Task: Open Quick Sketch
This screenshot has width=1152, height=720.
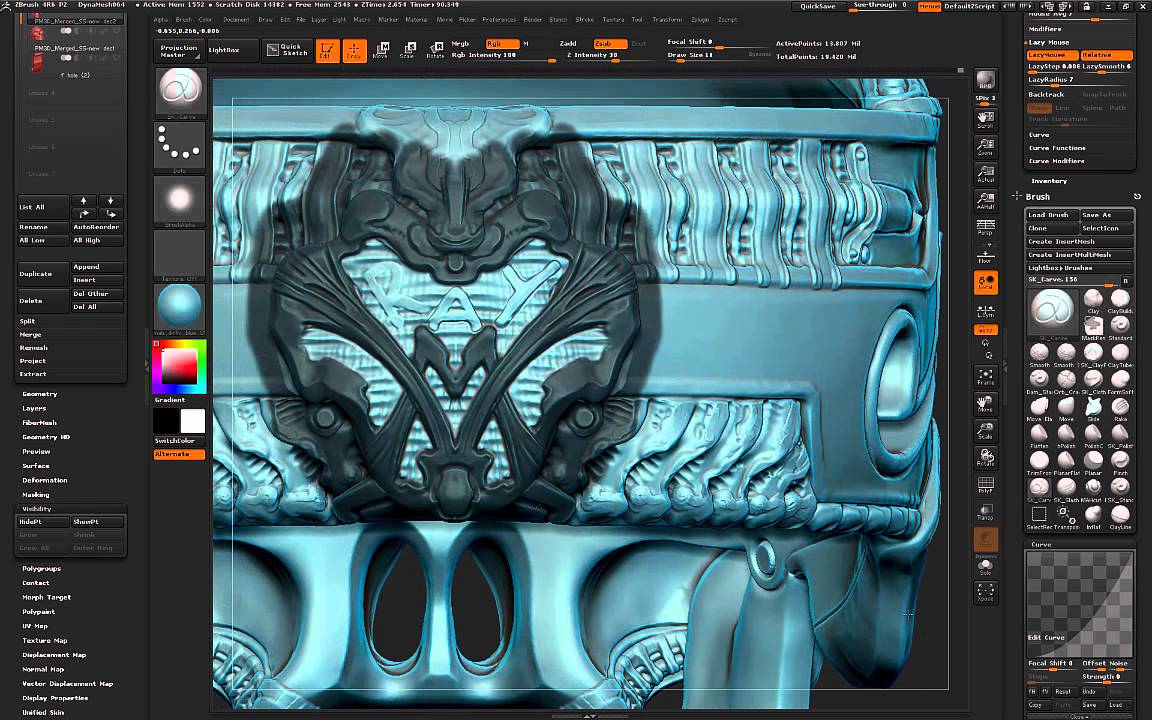Action: 287,50
